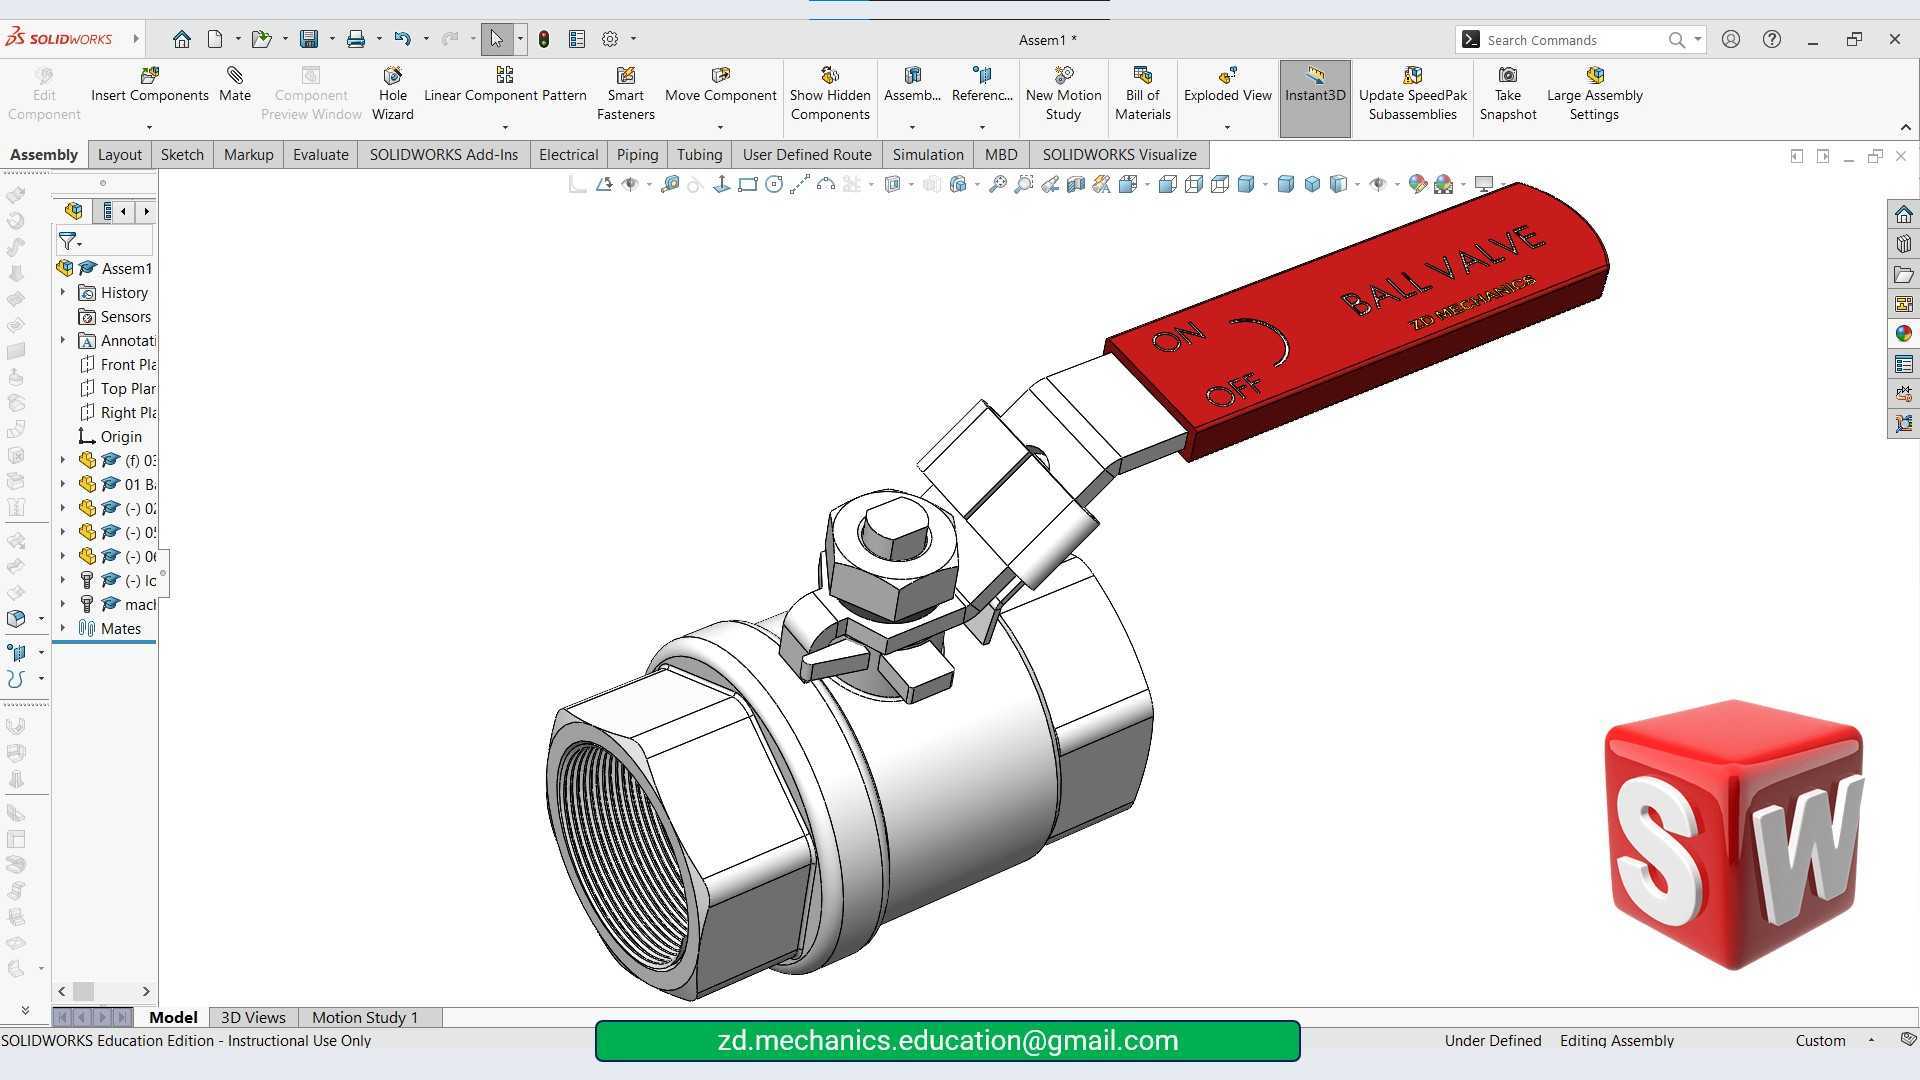
Task: Click the Edit Appearance color wheel icon
Action: pyautogui.click(x=1417, y=184)
